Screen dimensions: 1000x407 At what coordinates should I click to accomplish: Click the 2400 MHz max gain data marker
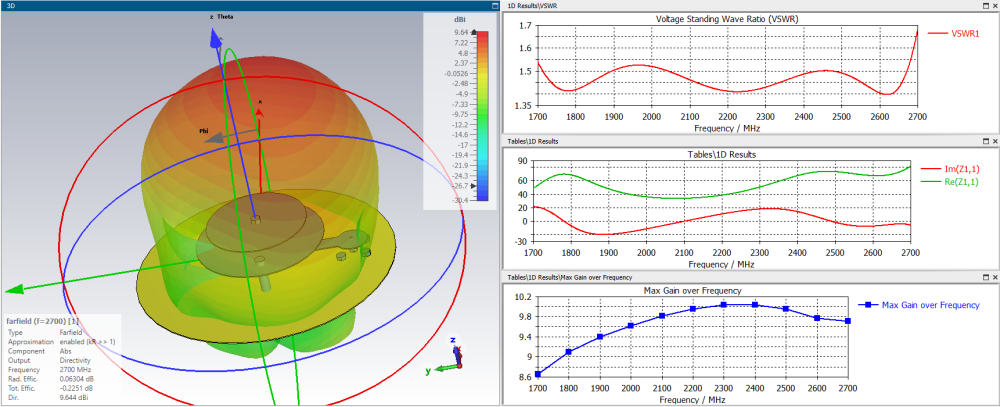755,305
